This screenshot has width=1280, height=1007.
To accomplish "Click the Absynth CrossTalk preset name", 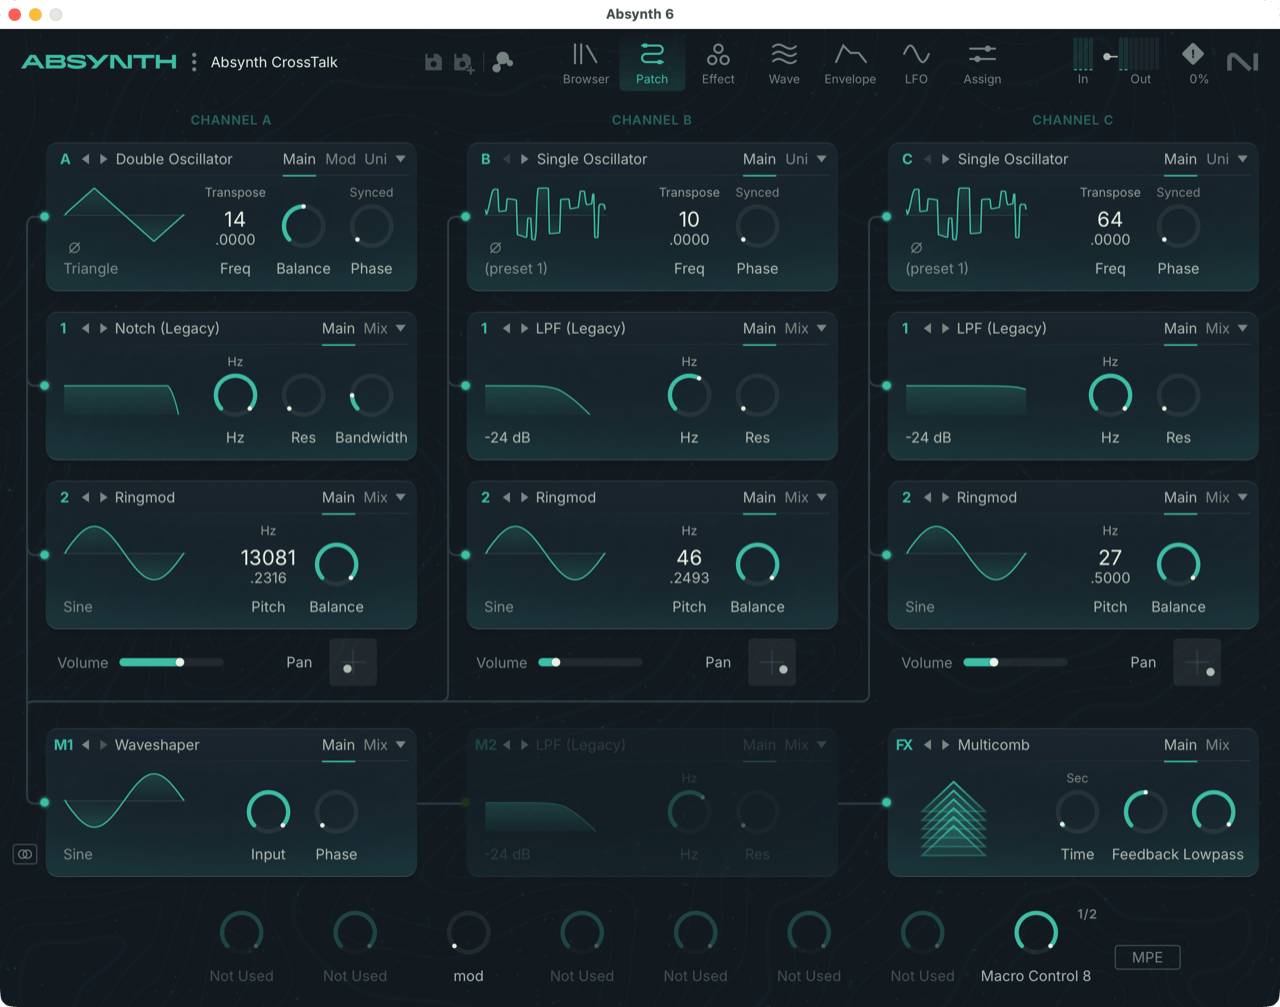I will (273, 61).
